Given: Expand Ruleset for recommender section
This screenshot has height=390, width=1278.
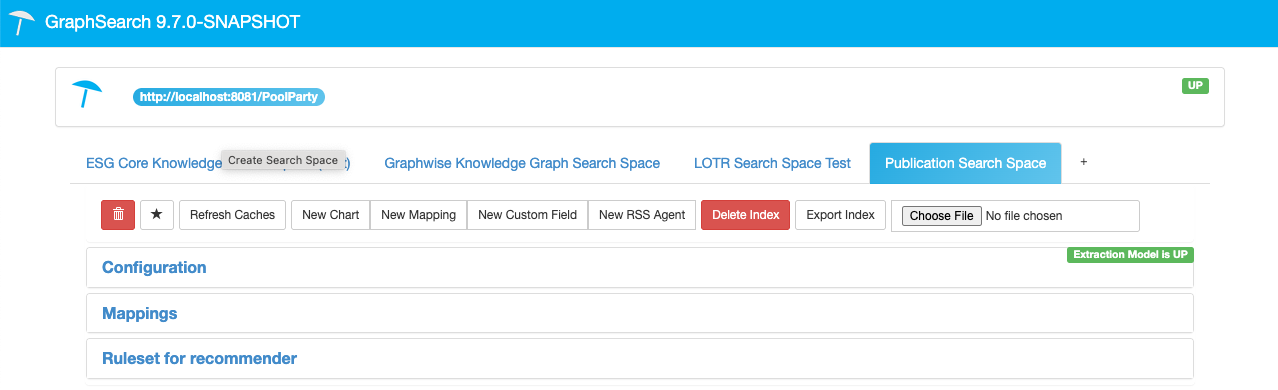Looking at the screenshot, I should (640, 358).
